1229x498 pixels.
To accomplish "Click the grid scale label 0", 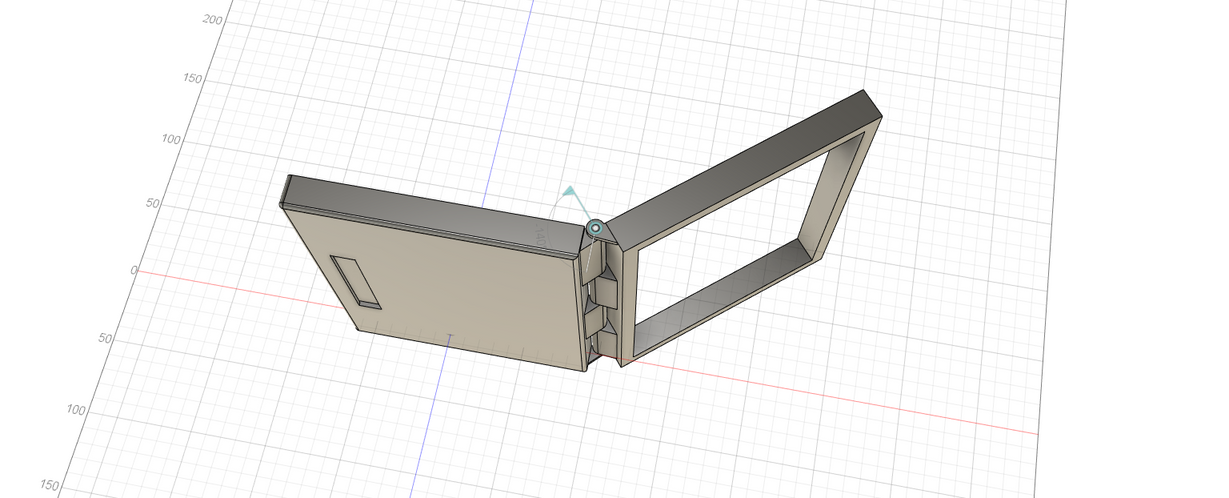I will (x=133, y=270).
